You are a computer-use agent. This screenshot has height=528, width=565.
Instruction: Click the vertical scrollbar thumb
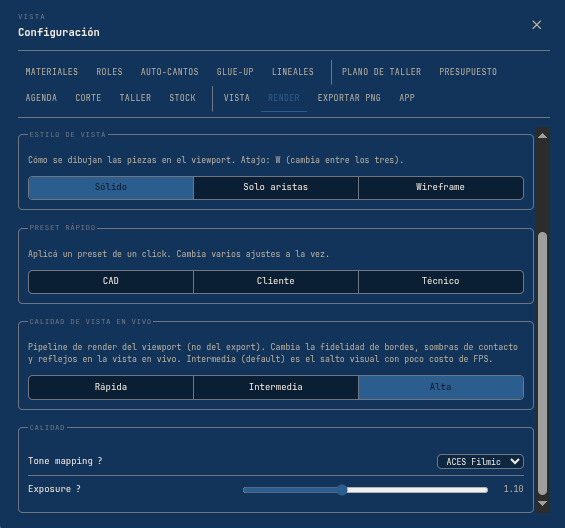coord(542,364)
